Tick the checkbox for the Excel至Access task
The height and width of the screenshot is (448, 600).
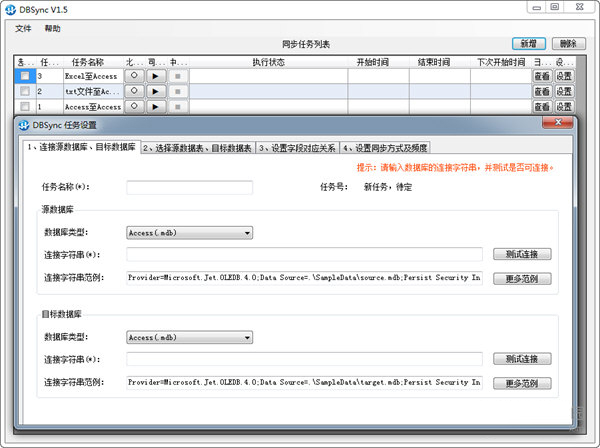[24, 76]
